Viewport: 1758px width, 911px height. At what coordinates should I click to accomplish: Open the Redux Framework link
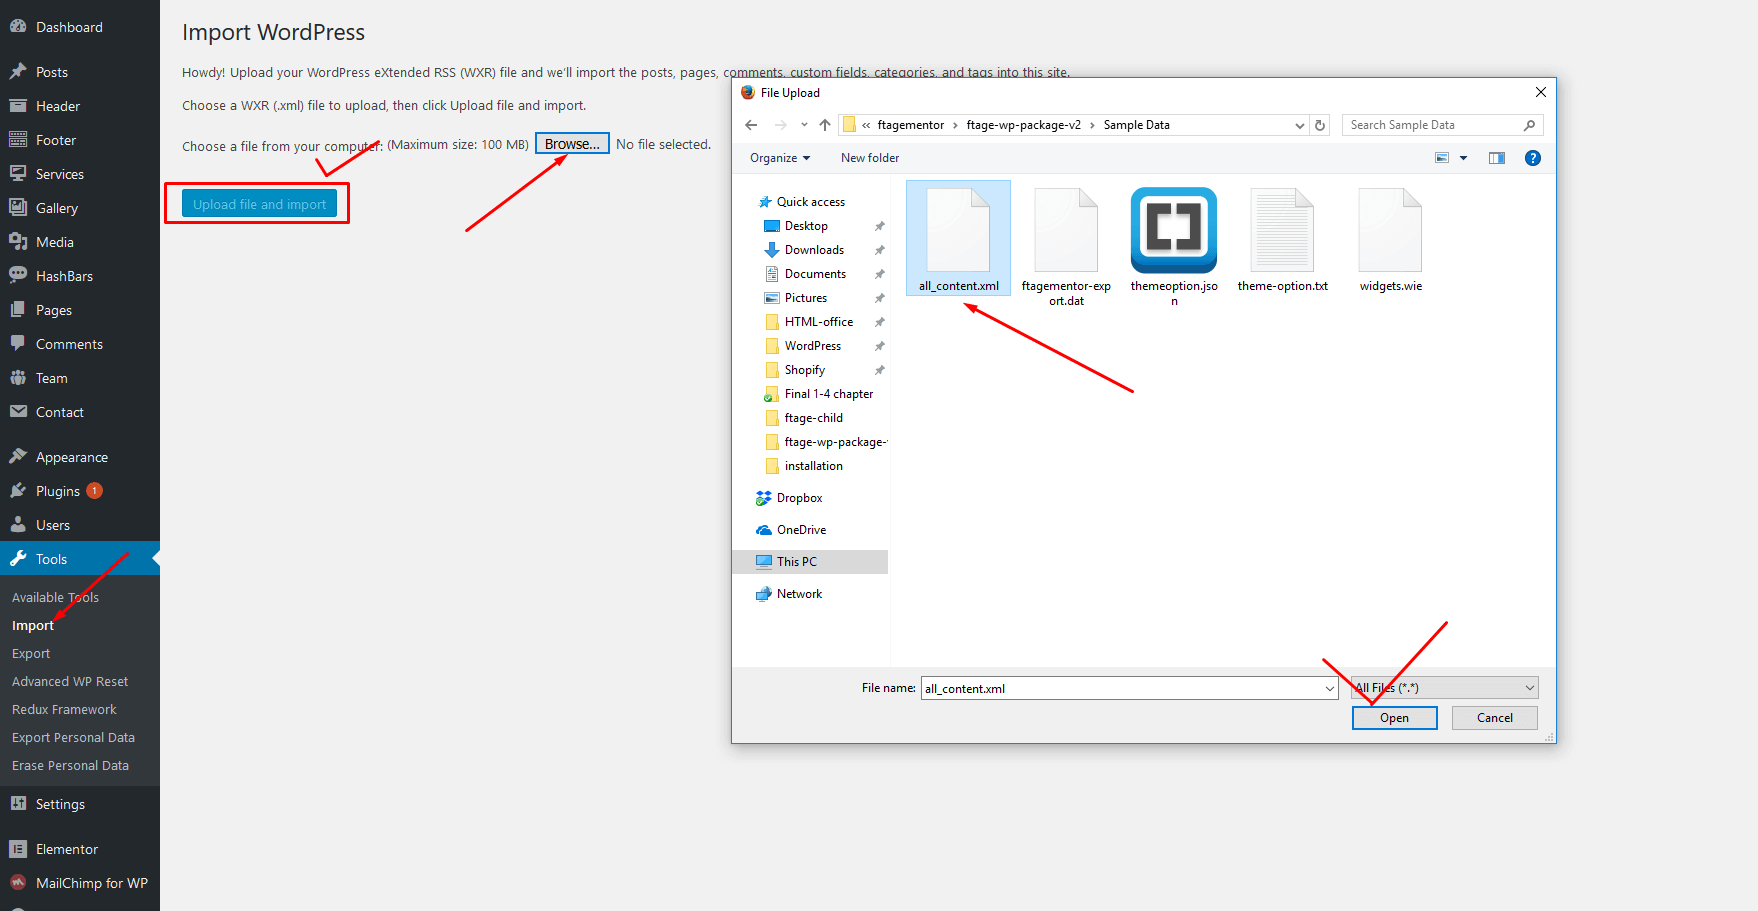(64, 709)
